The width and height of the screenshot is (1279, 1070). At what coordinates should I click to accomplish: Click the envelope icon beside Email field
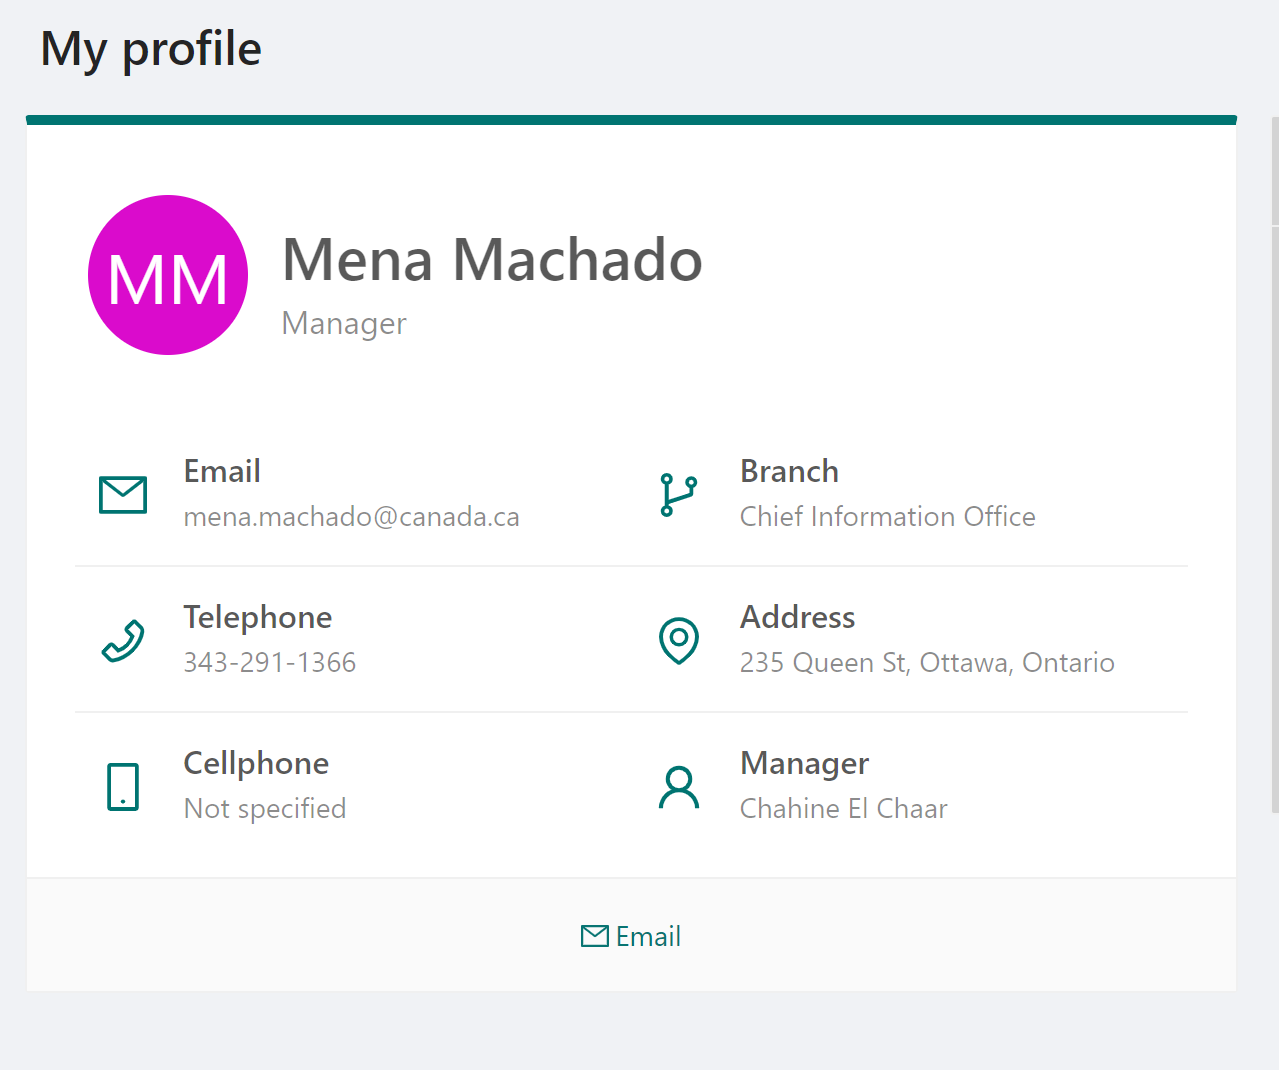click(123, 495)
